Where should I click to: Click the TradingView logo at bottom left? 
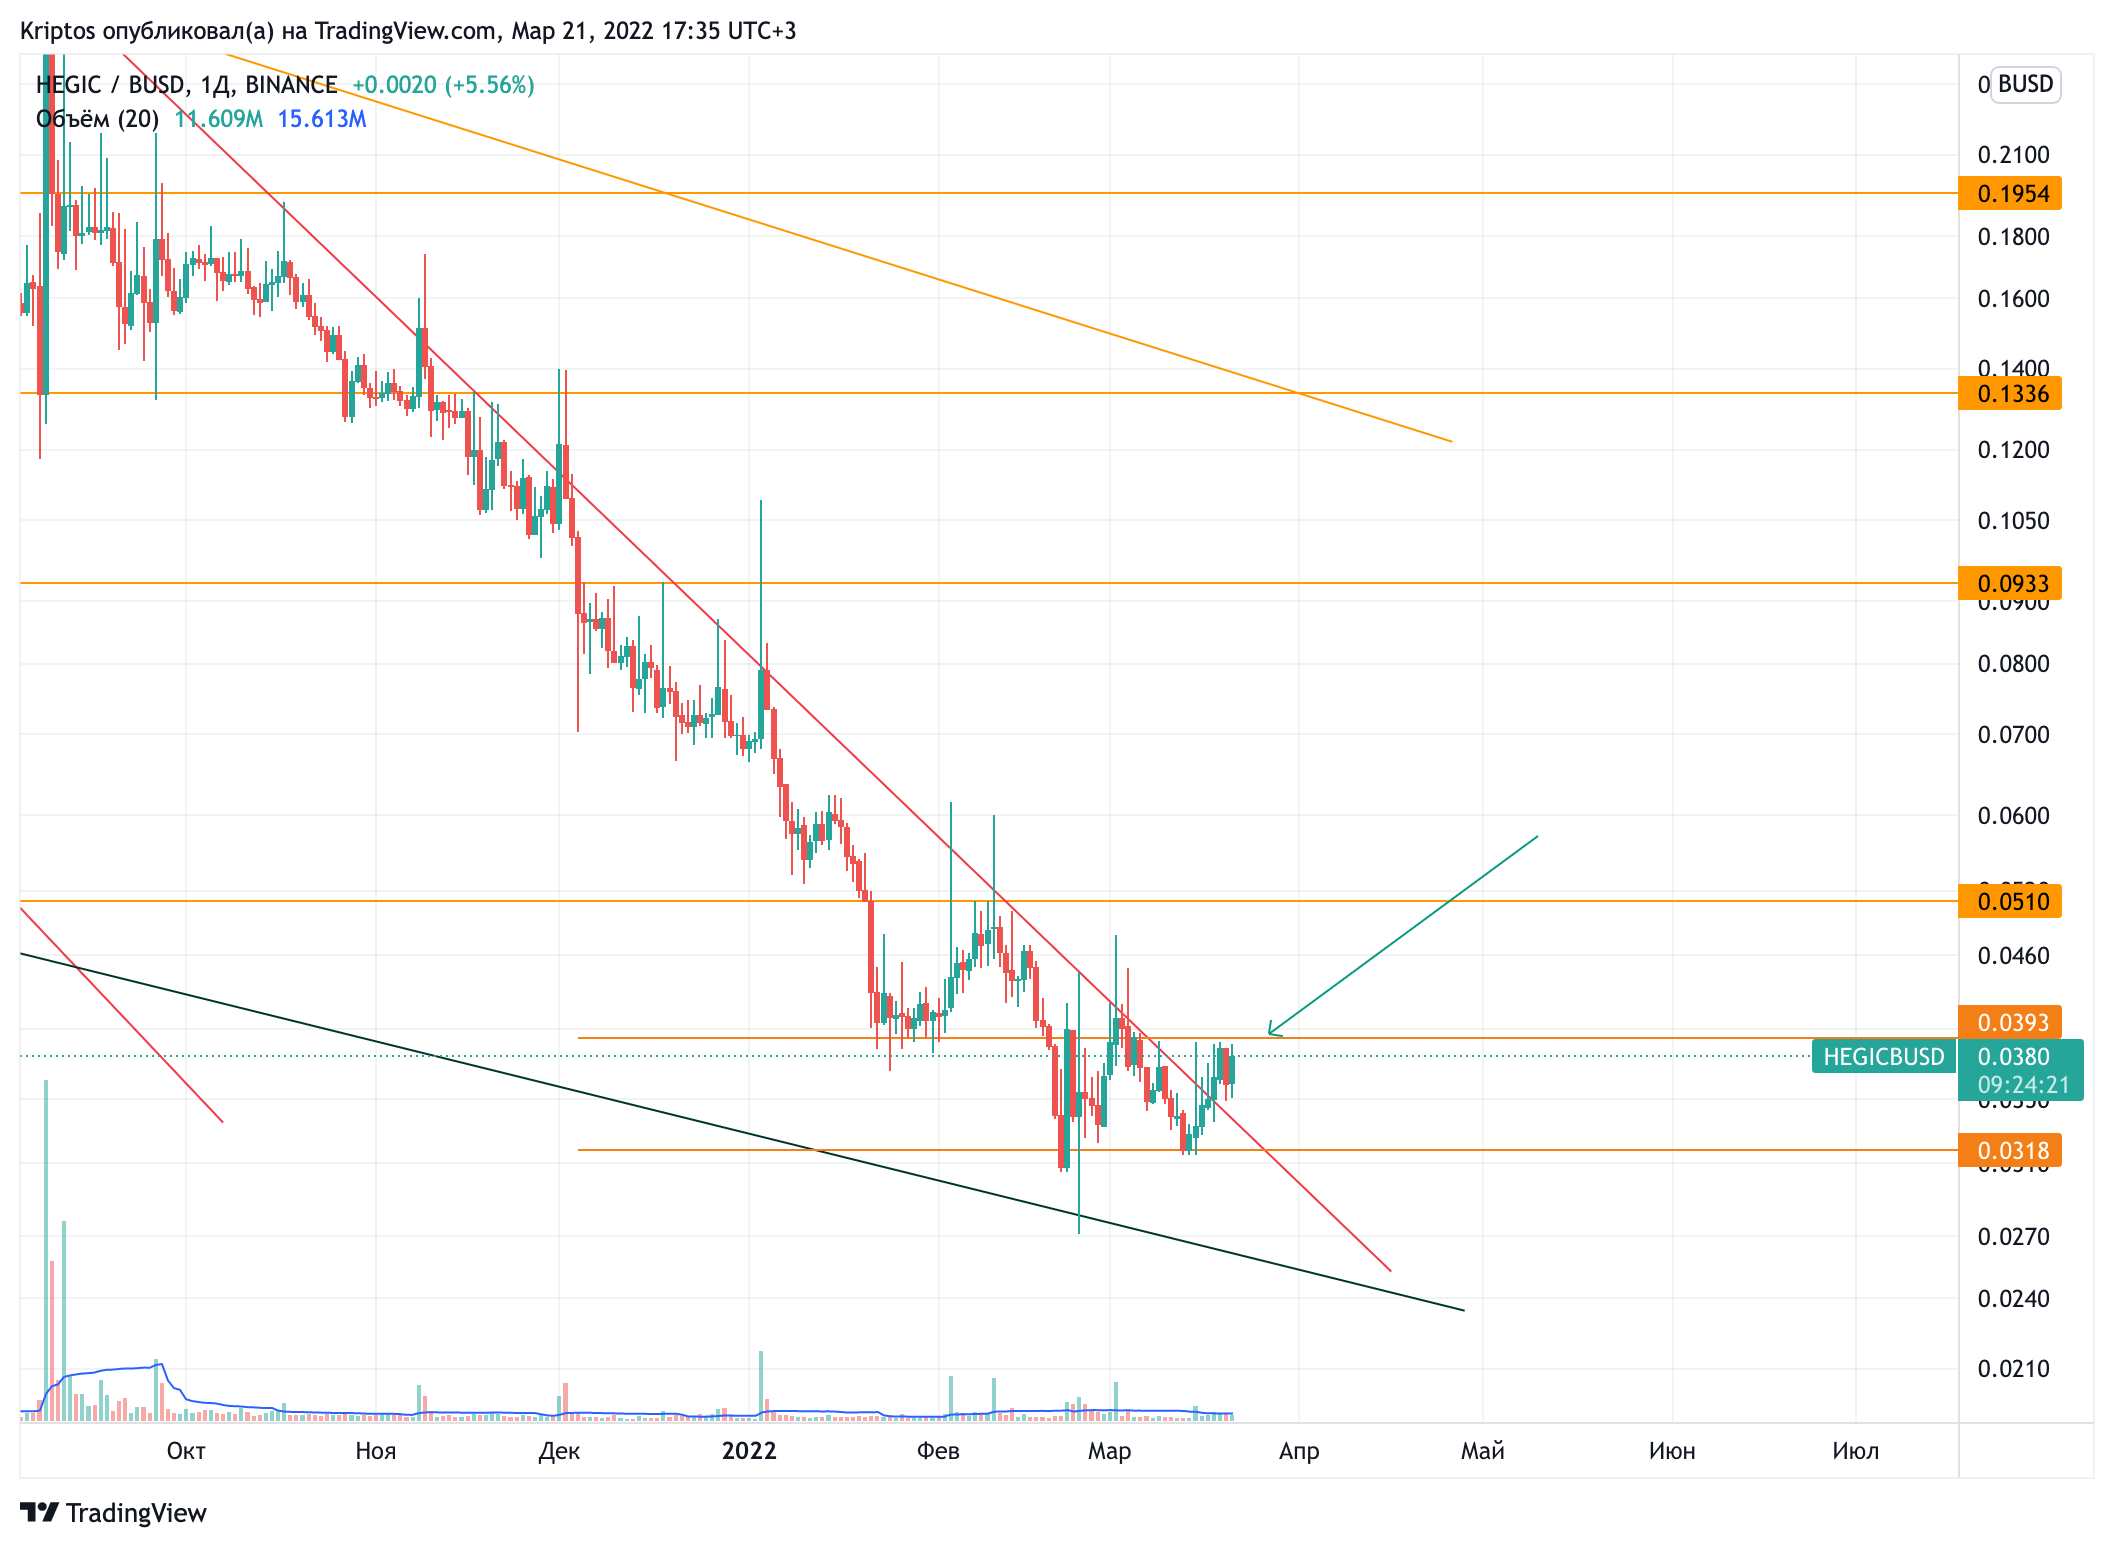pyautogui.click(x=113, y=1513)
